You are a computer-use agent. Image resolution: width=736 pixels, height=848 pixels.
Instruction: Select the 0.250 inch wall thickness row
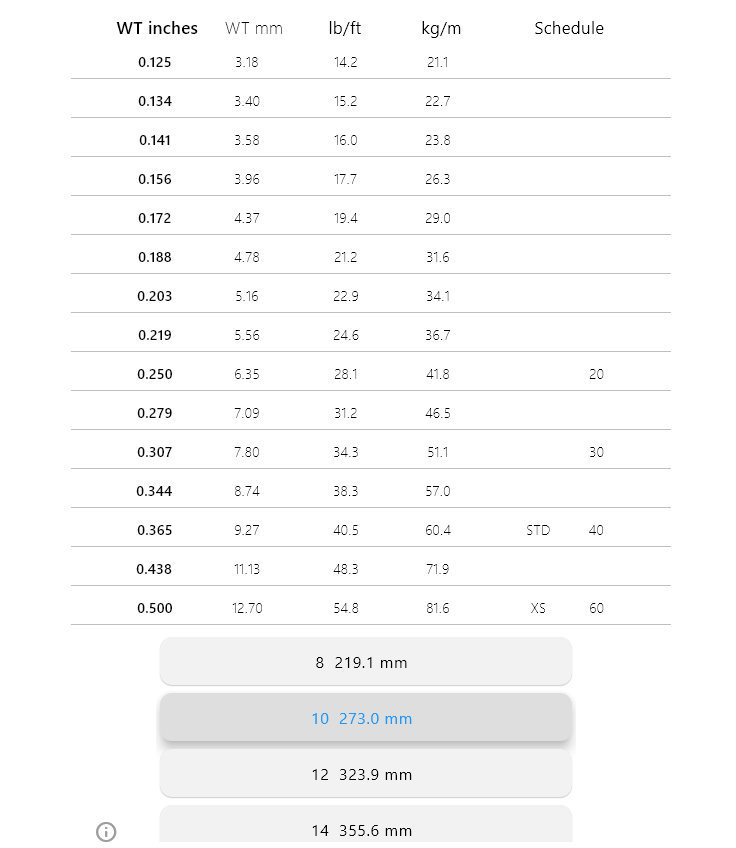tap(155, 374)
